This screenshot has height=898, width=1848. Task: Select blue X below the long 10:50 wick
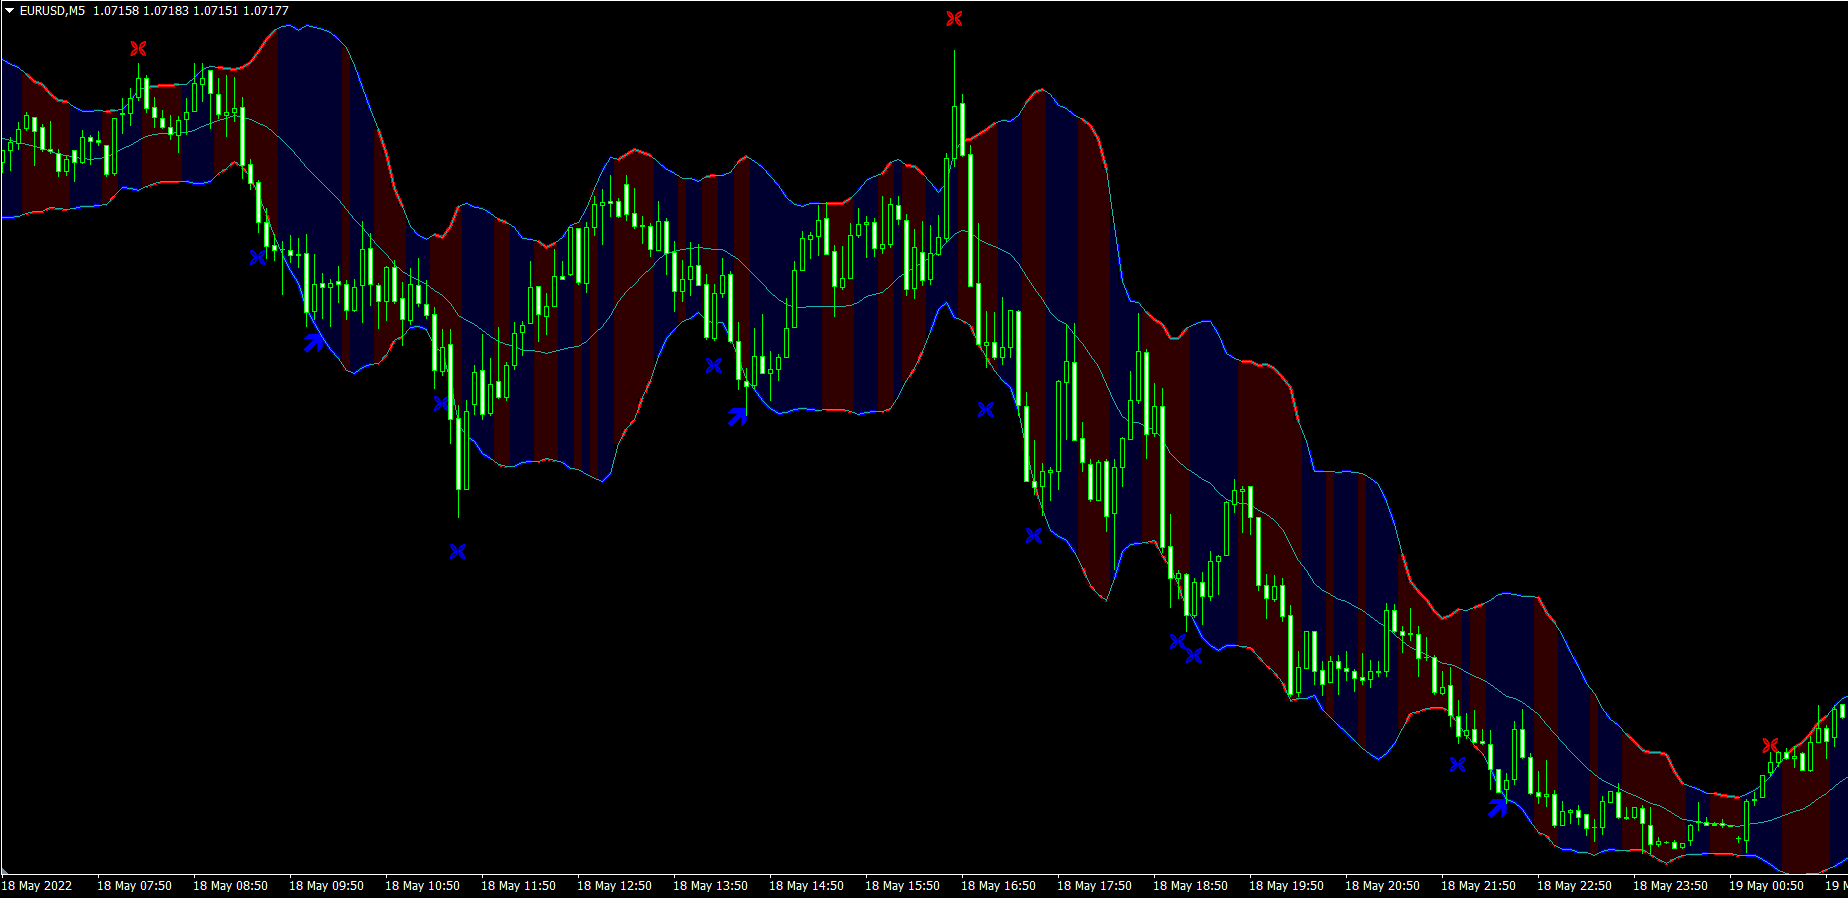457,551
